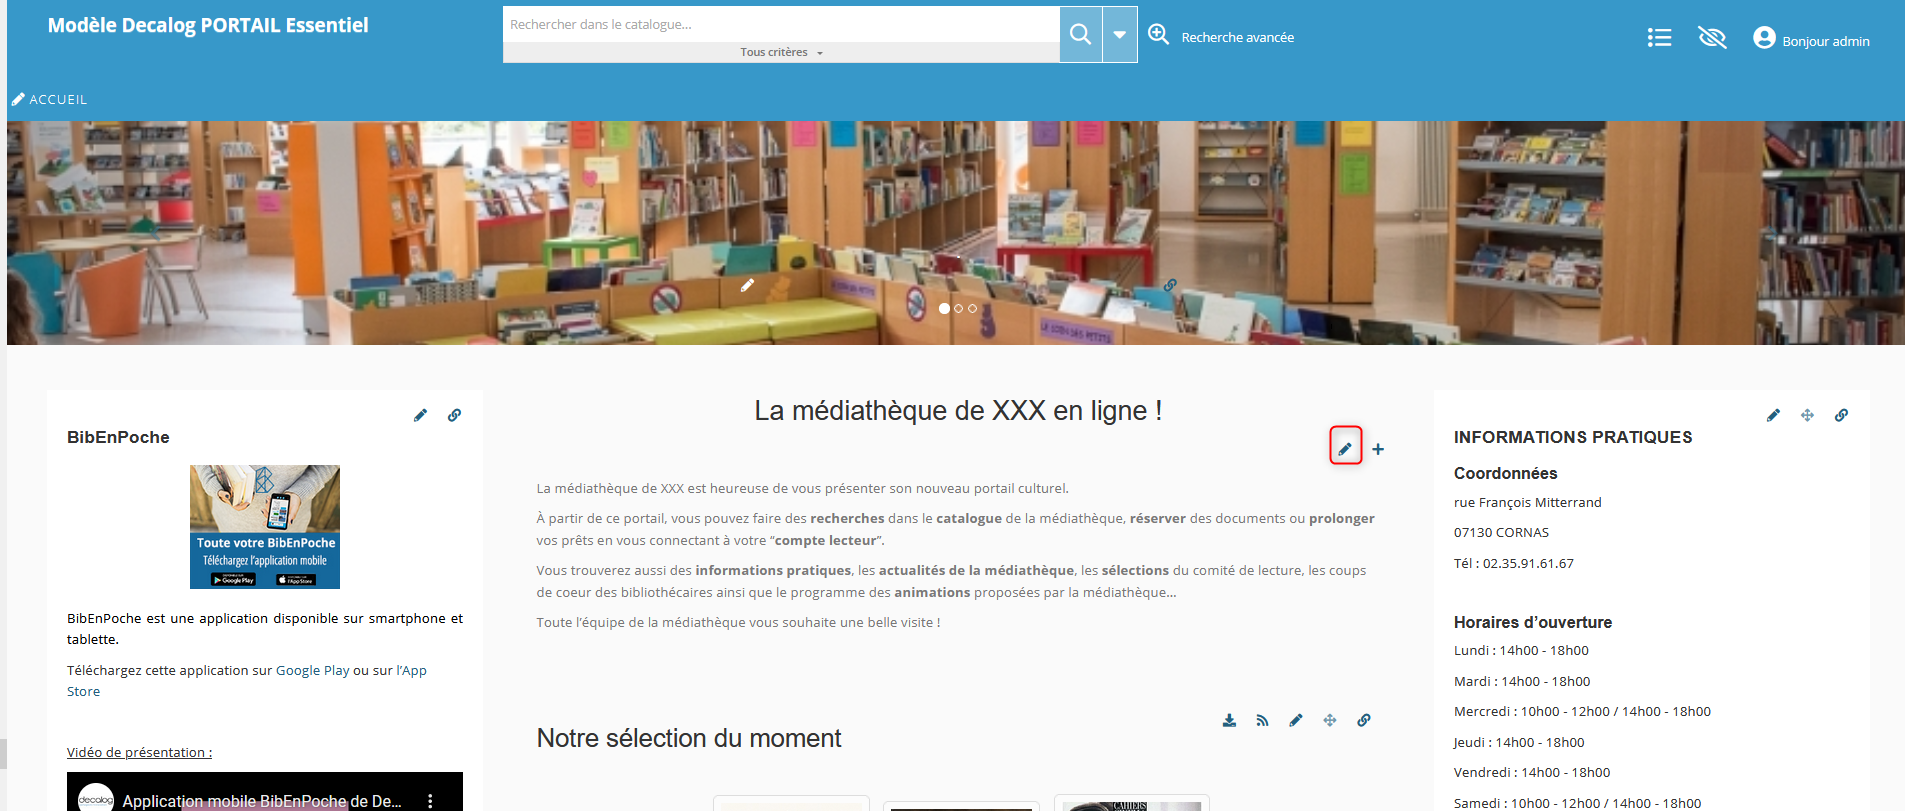The height and width of the screenshot is (811, 1905).
Task: Click in the catalogue search field
Action: (x=780, y=24)
